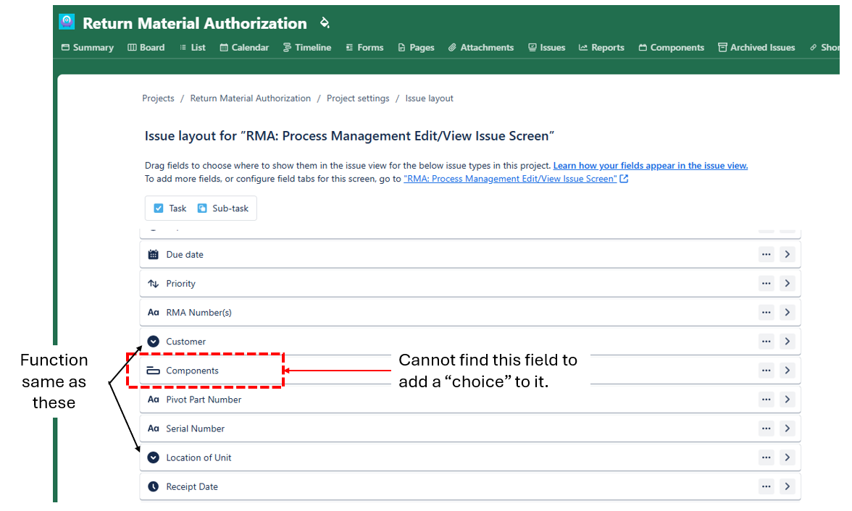Click the Projects breadcrumb link
This screenshot has height=511, width=852.
pos(158,98)
